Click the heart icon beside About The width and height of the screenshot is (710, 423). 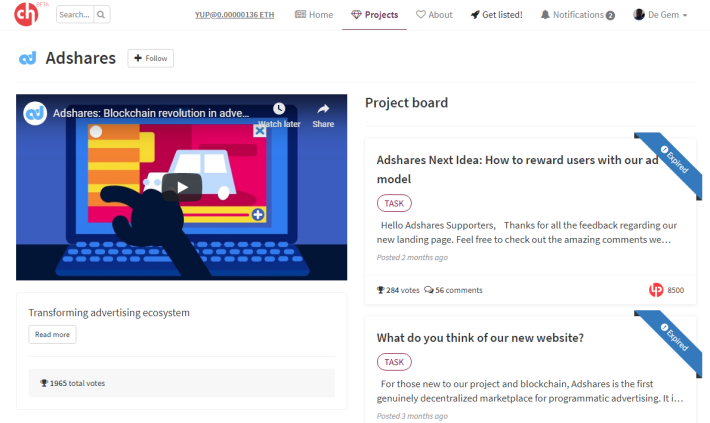(421, 14)
